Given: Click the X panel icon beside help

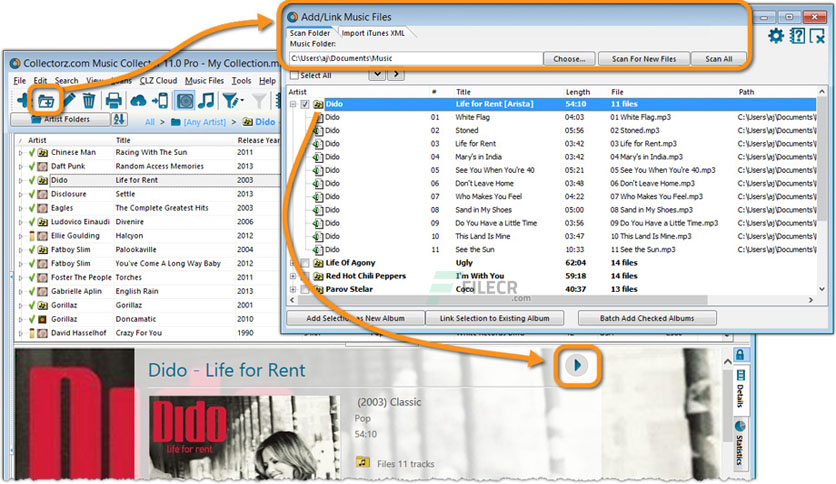Looking at the screenshot, I should (x=817, y=36).
